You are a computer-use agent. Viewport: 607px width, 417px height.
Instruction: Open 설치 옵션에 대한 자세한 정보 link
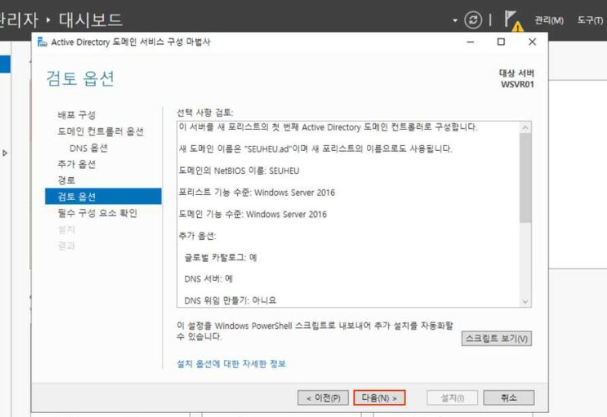231,364
